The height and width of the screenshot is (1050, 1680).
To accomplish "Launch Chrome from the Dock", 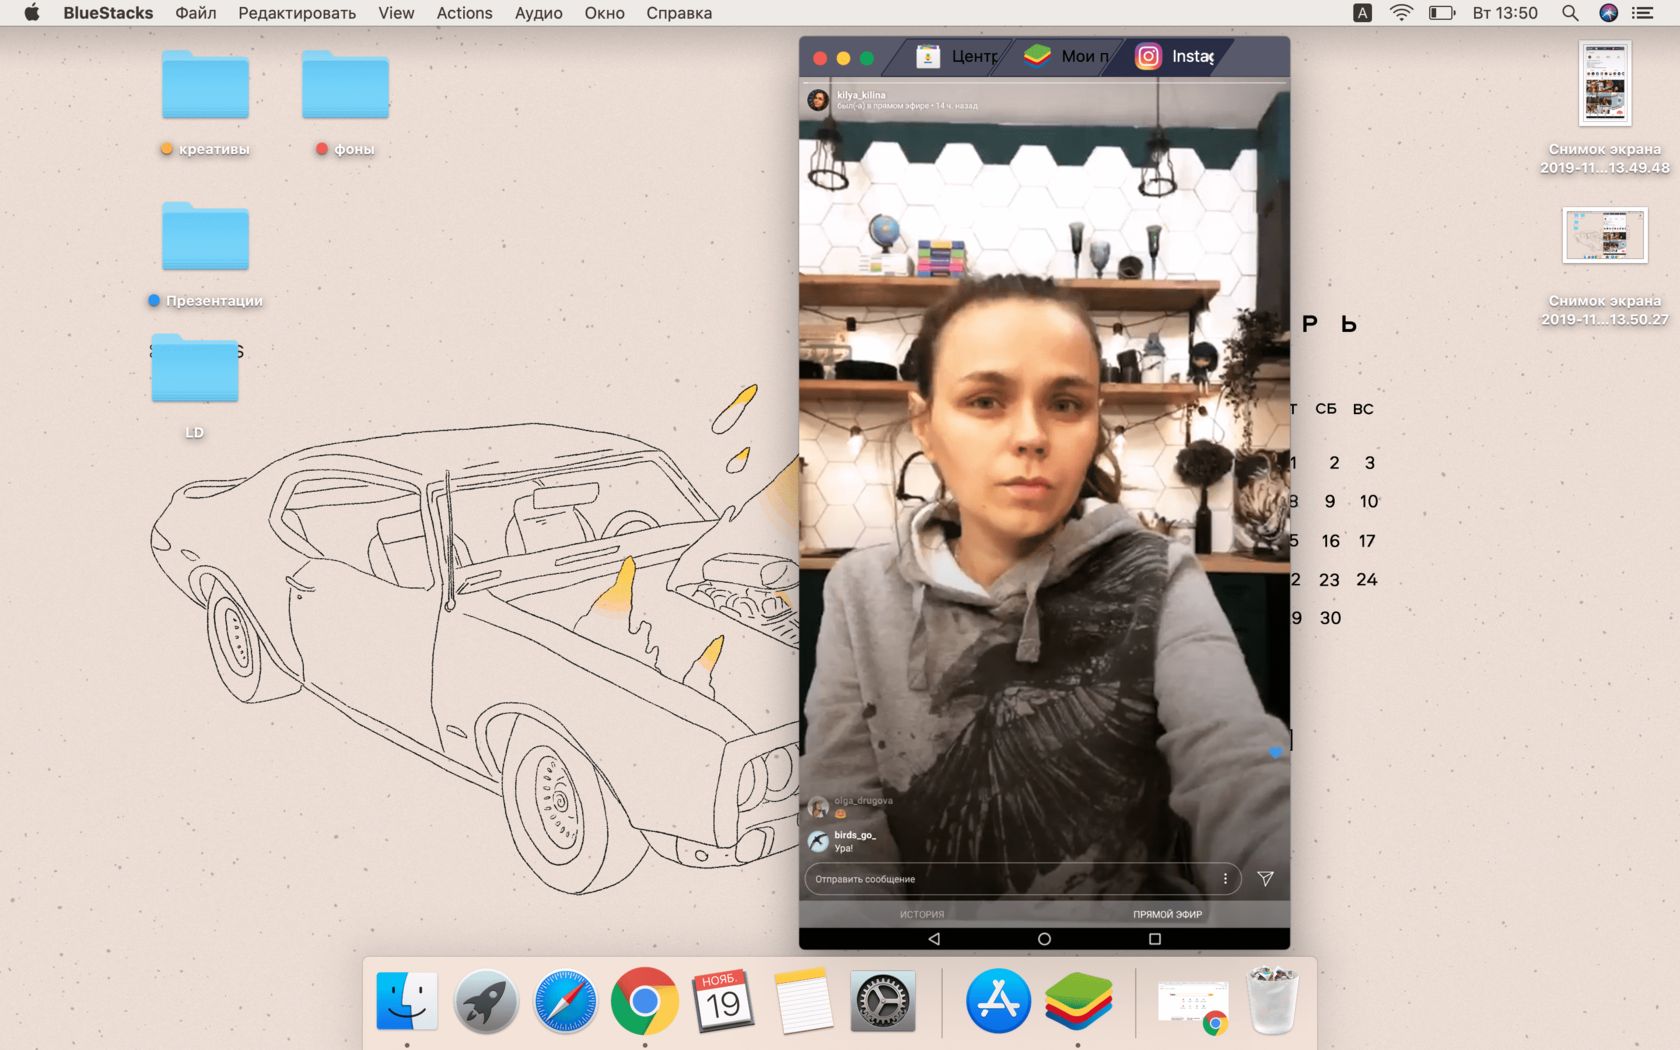I will click(x=644, y=1000).
